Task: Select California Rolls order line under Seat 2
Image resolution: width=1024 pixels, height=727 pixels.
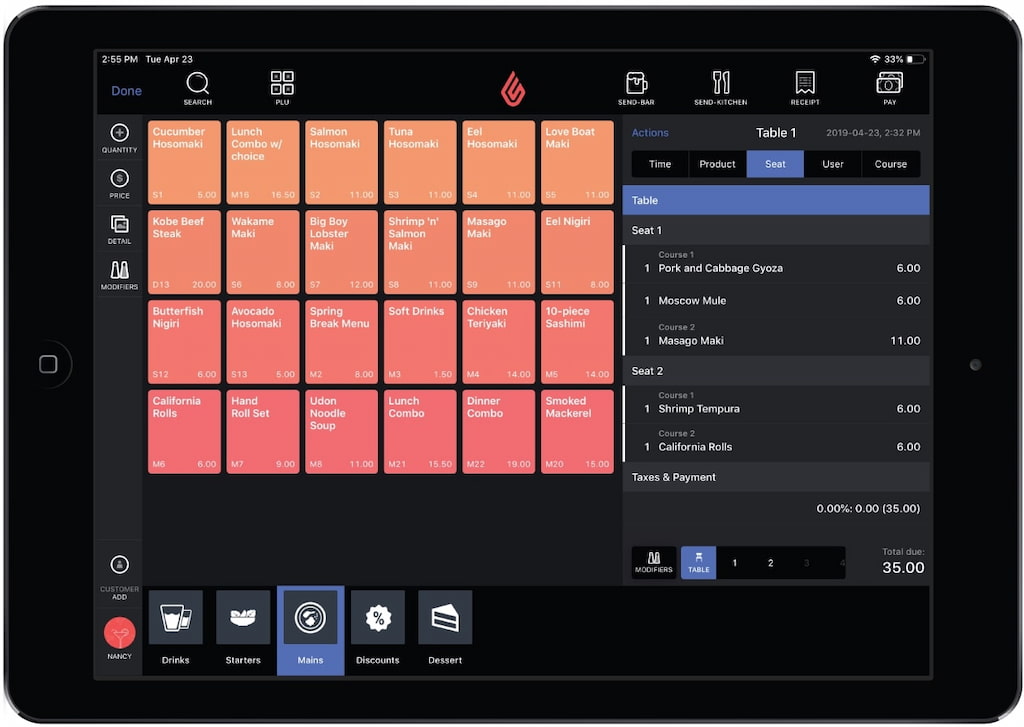Action: coord(776,443)
